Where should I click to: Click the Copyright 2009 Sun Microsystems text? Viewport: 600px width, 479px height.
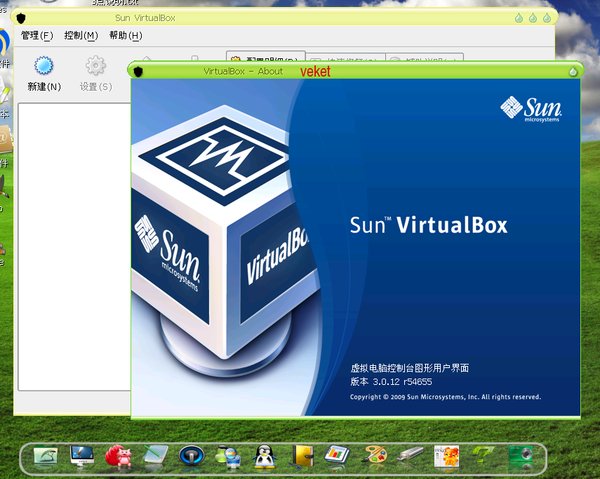pos(445,397)
